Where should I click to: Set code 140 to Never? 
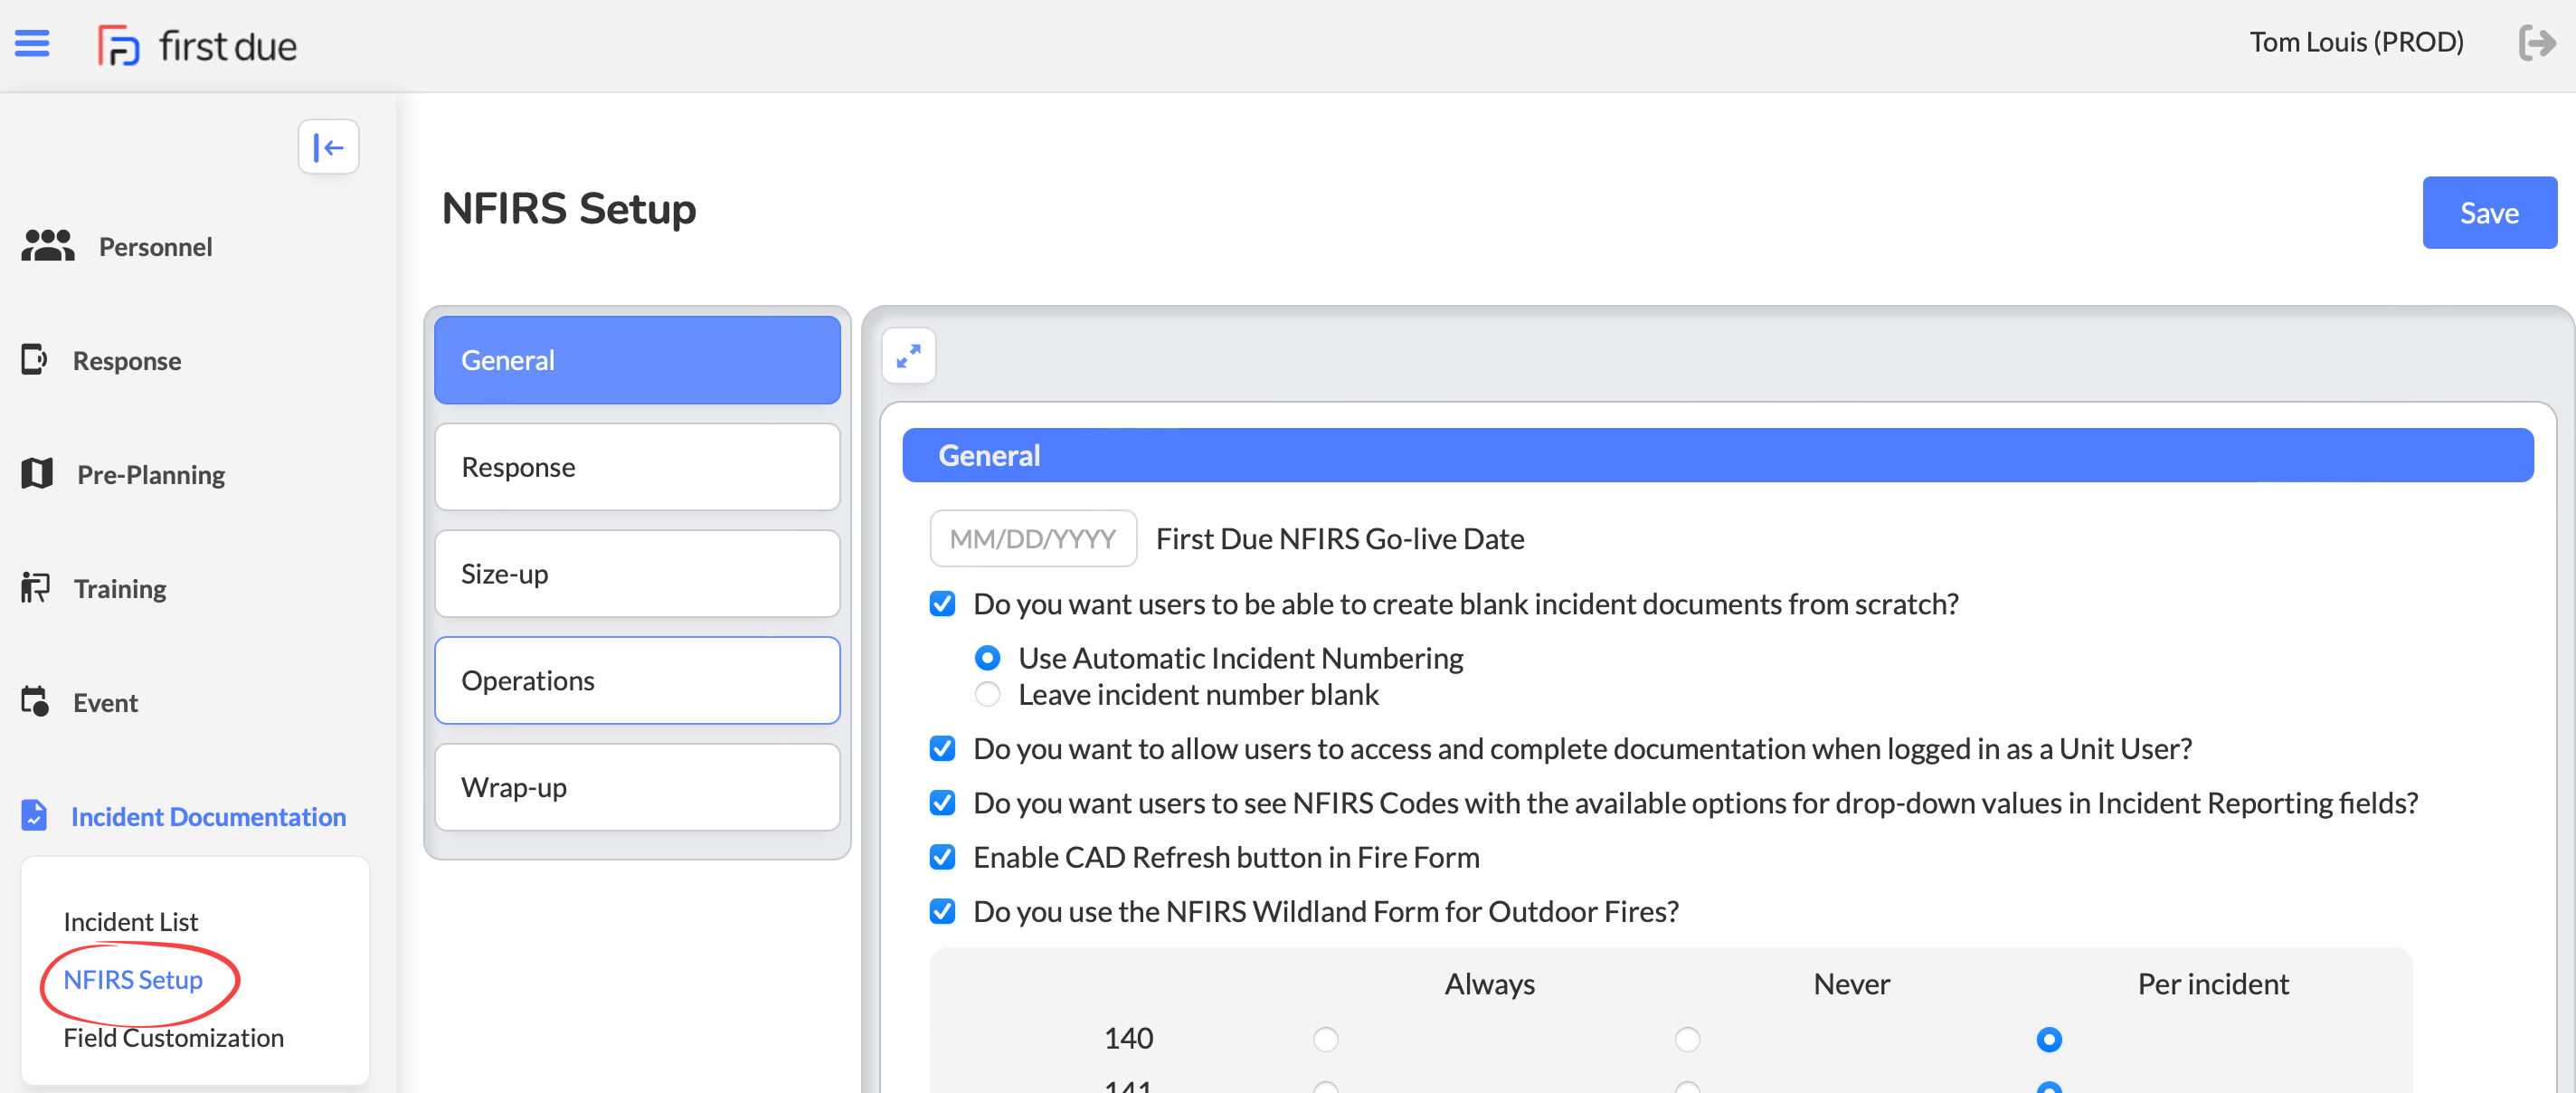(x=1687, y=1039)
